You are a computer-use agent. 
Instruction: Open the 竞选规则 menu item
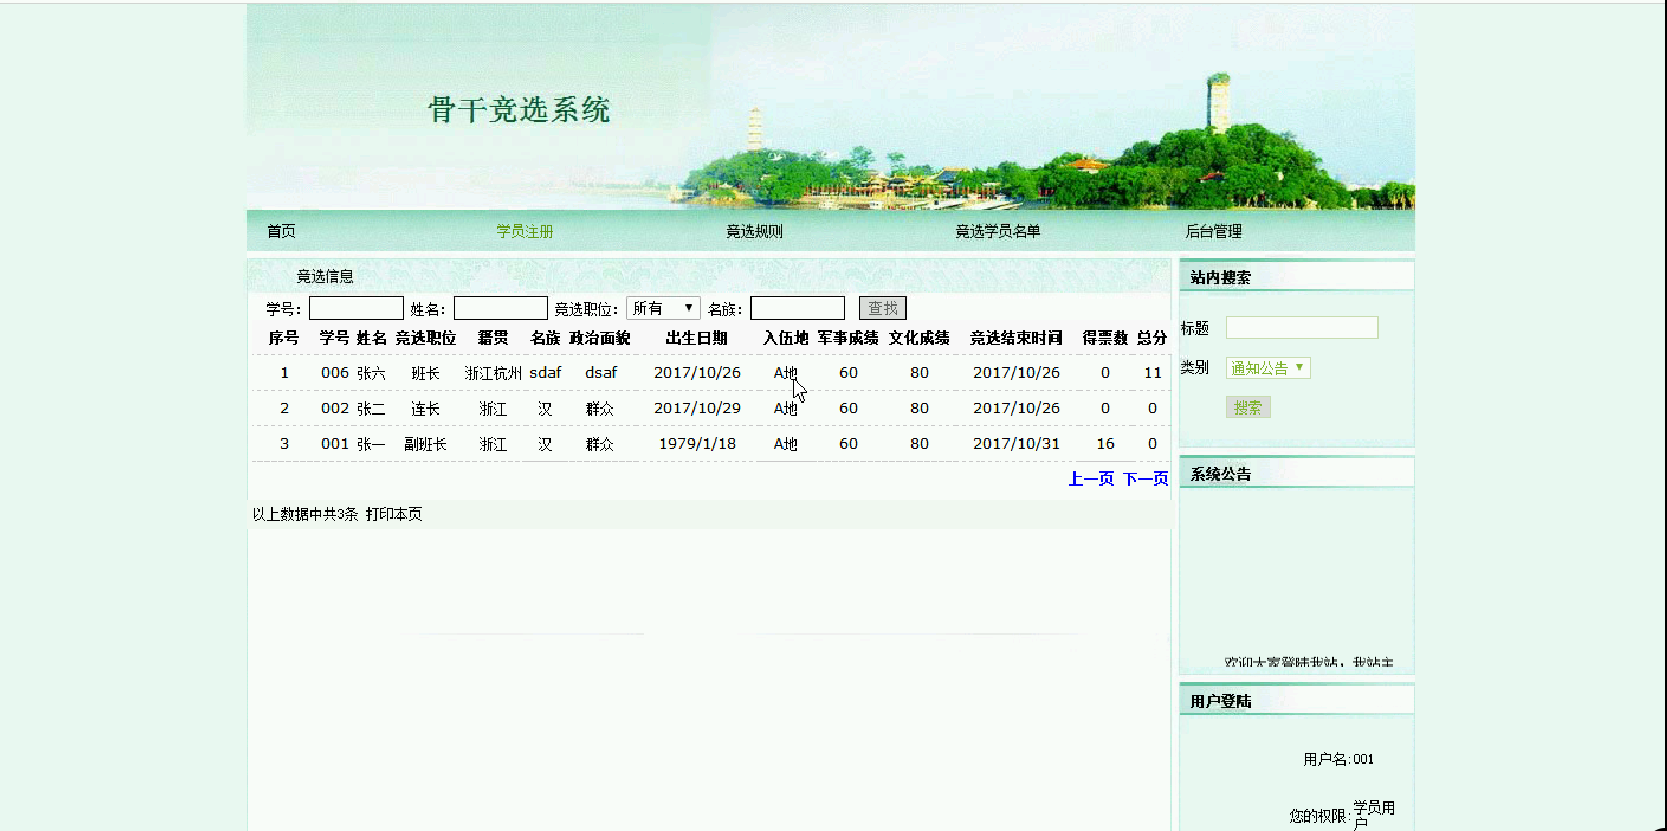tap(754, 231)
